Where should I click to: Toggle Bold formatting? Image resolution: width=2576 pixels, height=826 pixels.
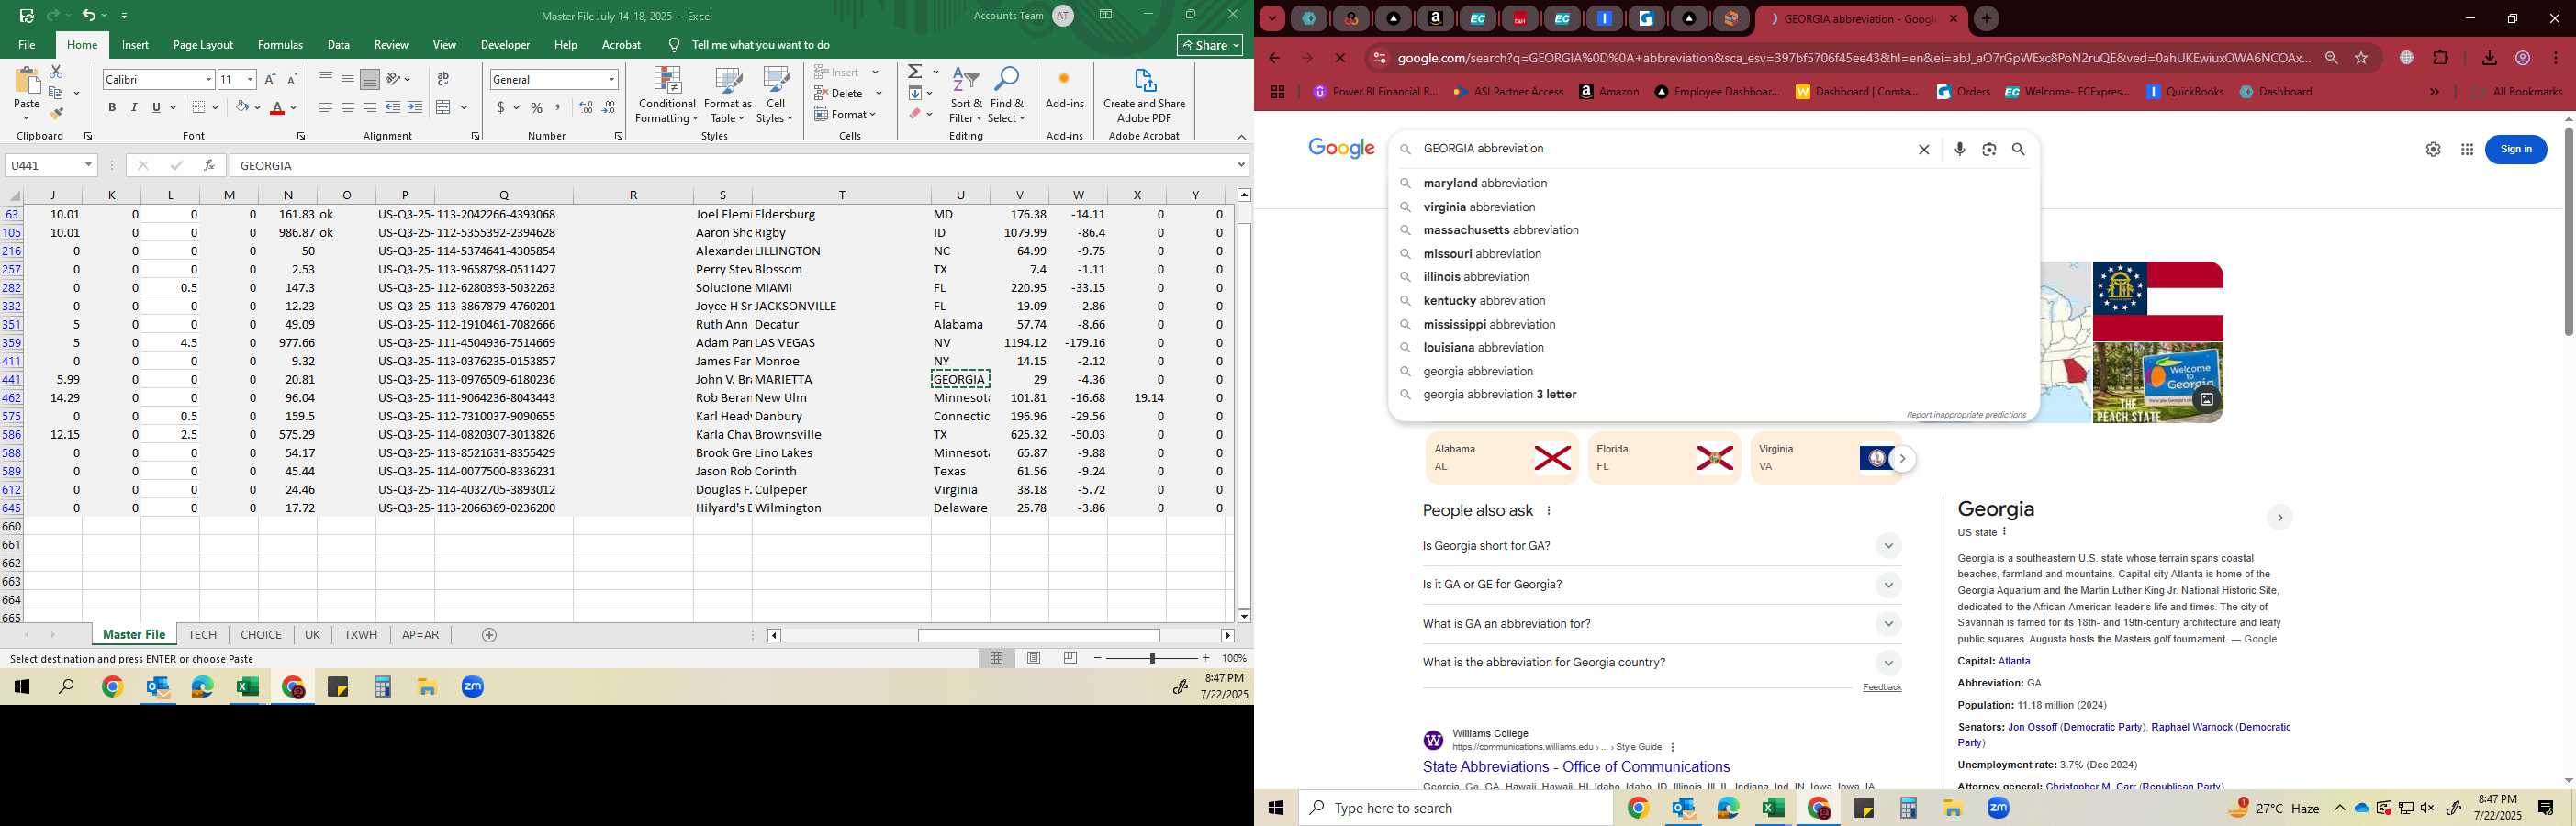(112, 107)
